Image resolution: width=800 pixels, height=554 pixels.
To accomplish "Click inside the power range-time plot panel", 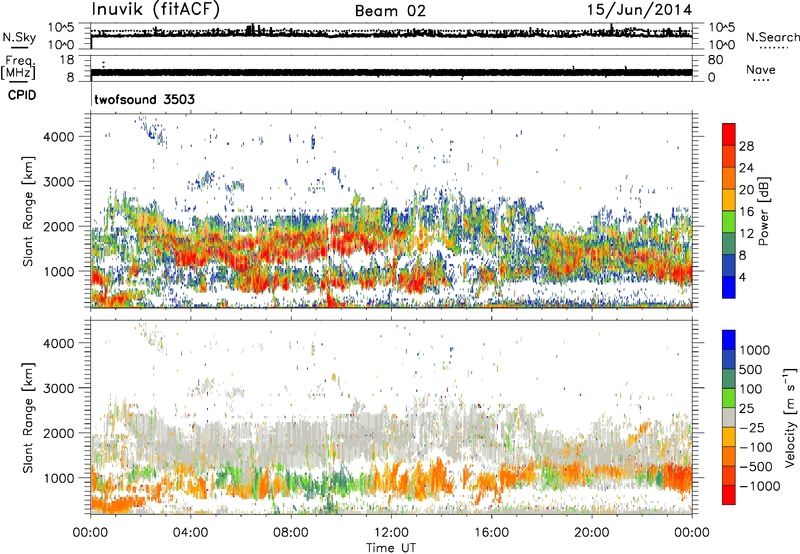I will click(x=391, y=210).
